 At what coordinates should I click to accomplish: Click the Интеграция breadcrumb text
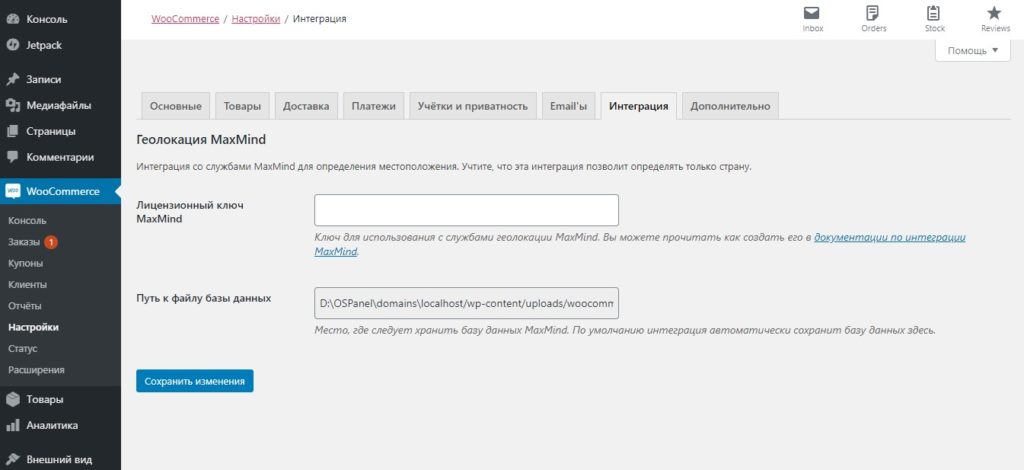pos(319,19)
